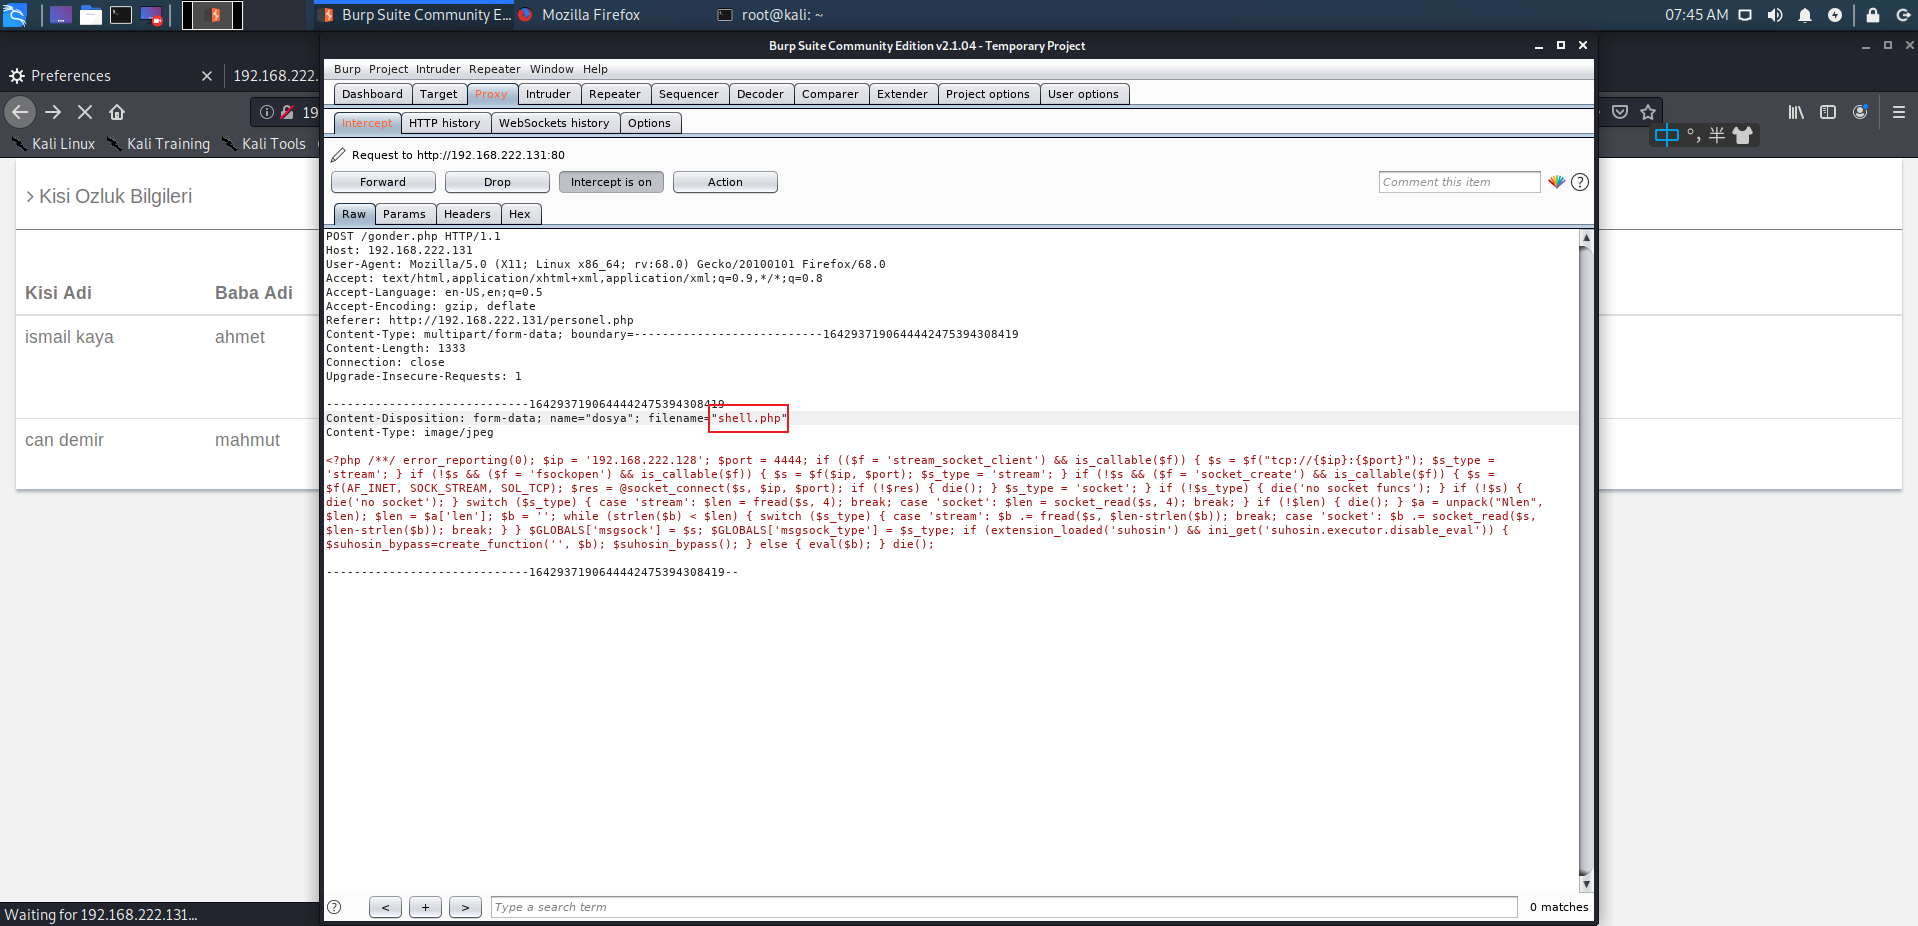Open the Kali applications menu dragon icon

pos(15,15)
